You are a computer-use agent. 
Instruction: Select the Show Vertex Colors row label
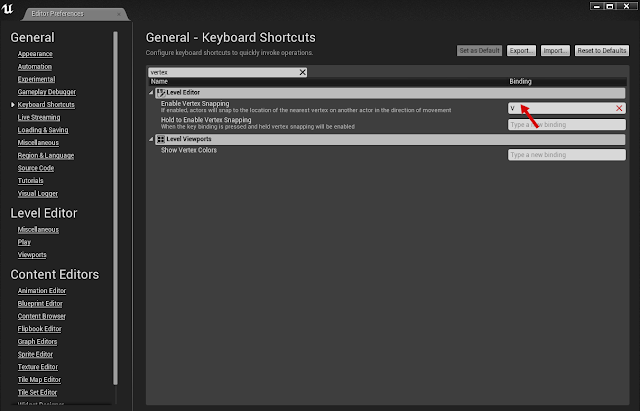click(x=189, y=150)
